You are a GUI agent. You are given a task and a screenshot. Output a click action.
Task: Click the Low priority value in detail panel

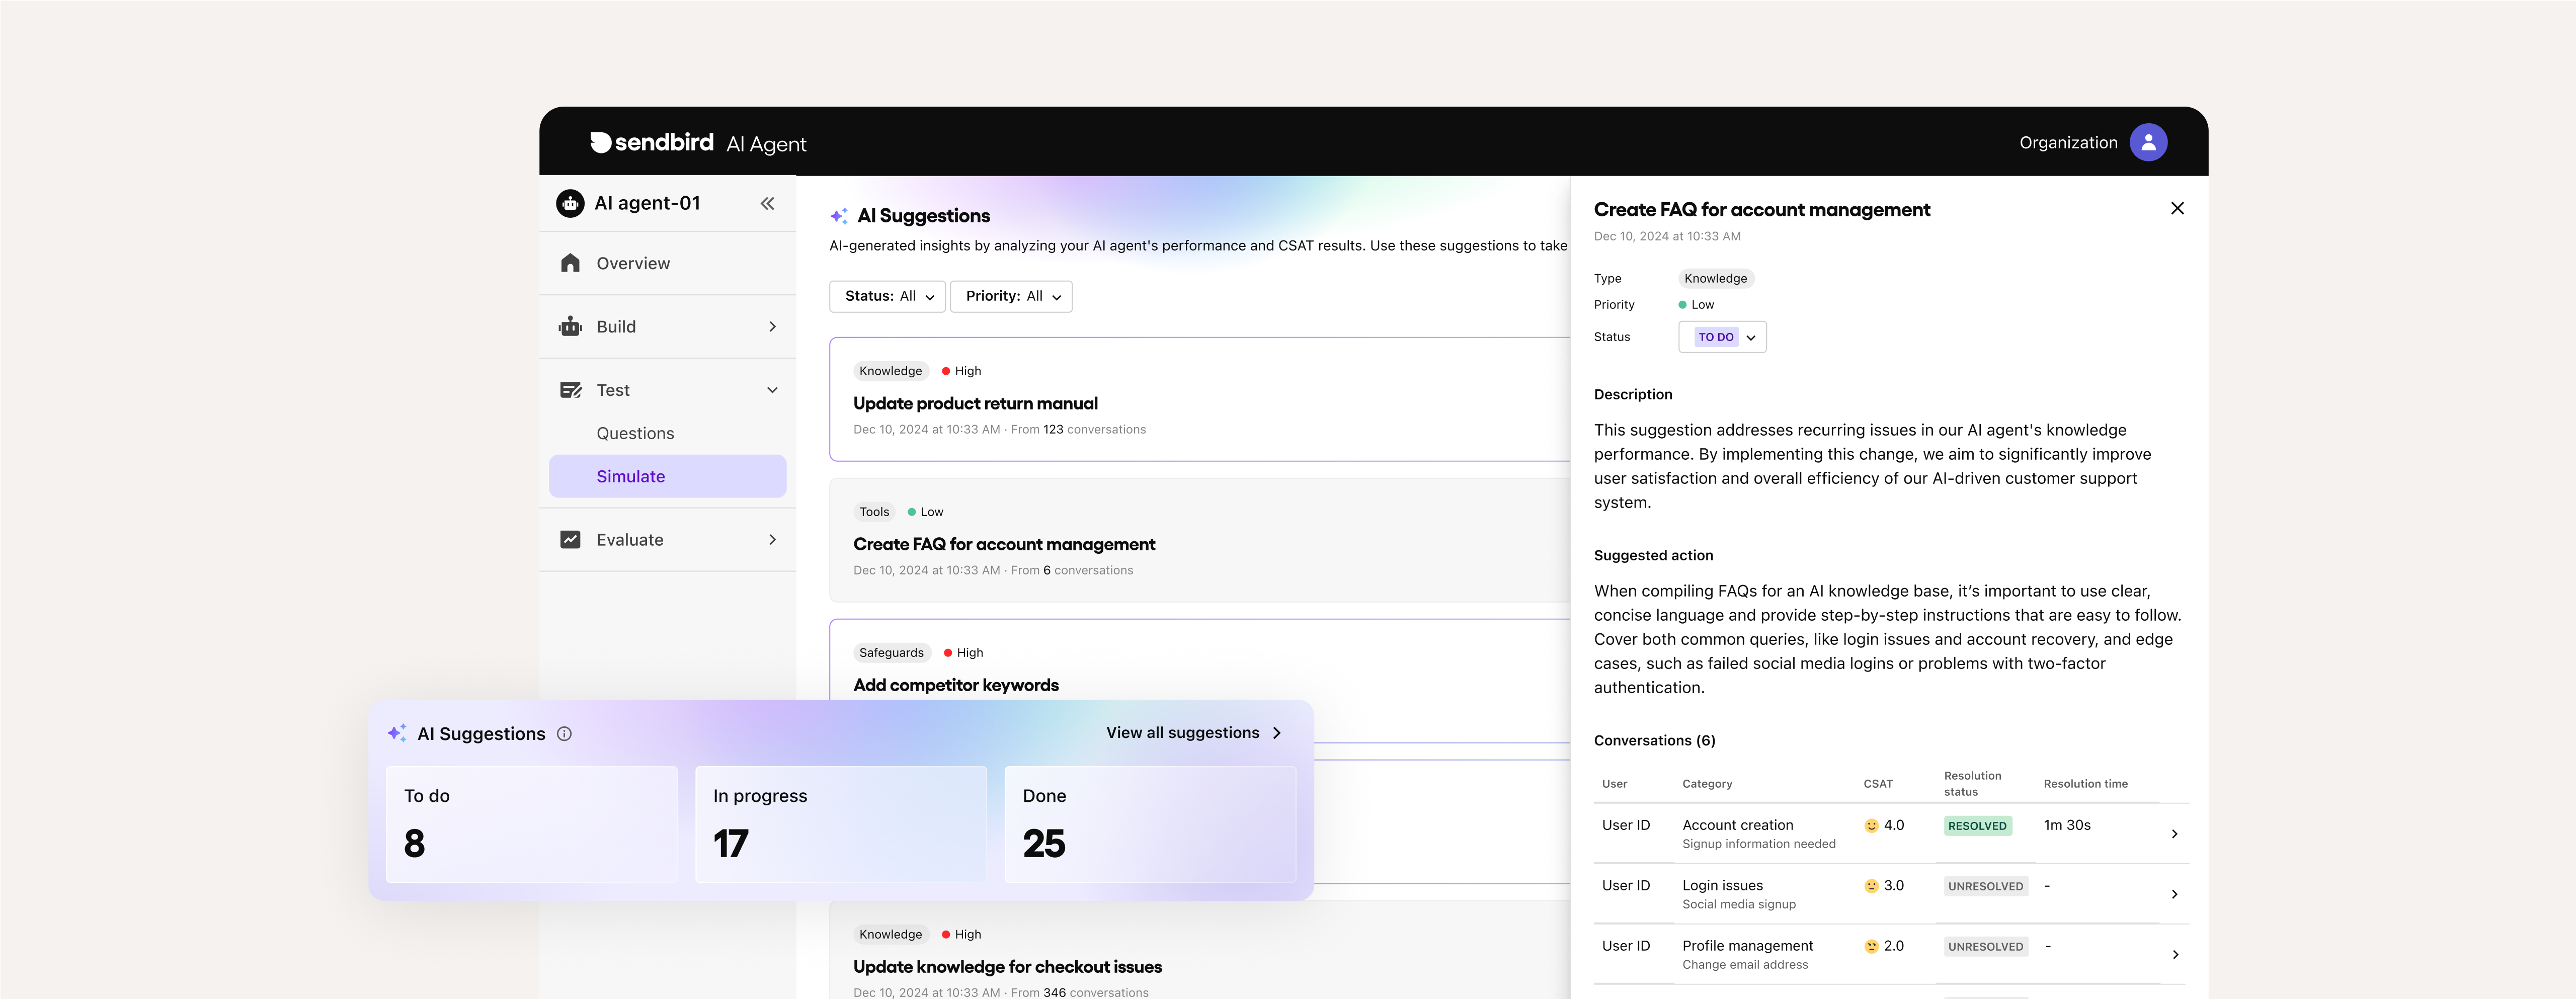(x=1696, y=305)
